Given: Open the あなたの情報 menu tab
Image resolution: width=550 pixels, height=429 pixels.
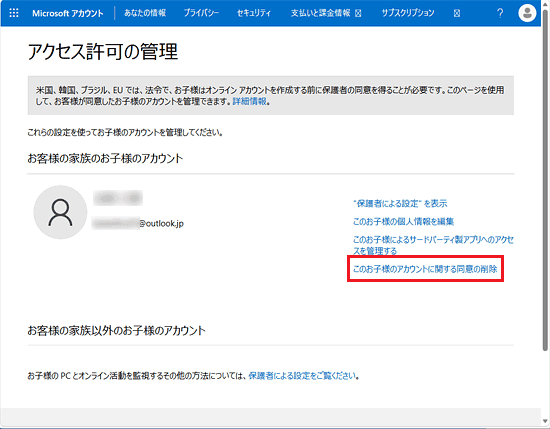Looking at the screenshot, I should (145, 13).
